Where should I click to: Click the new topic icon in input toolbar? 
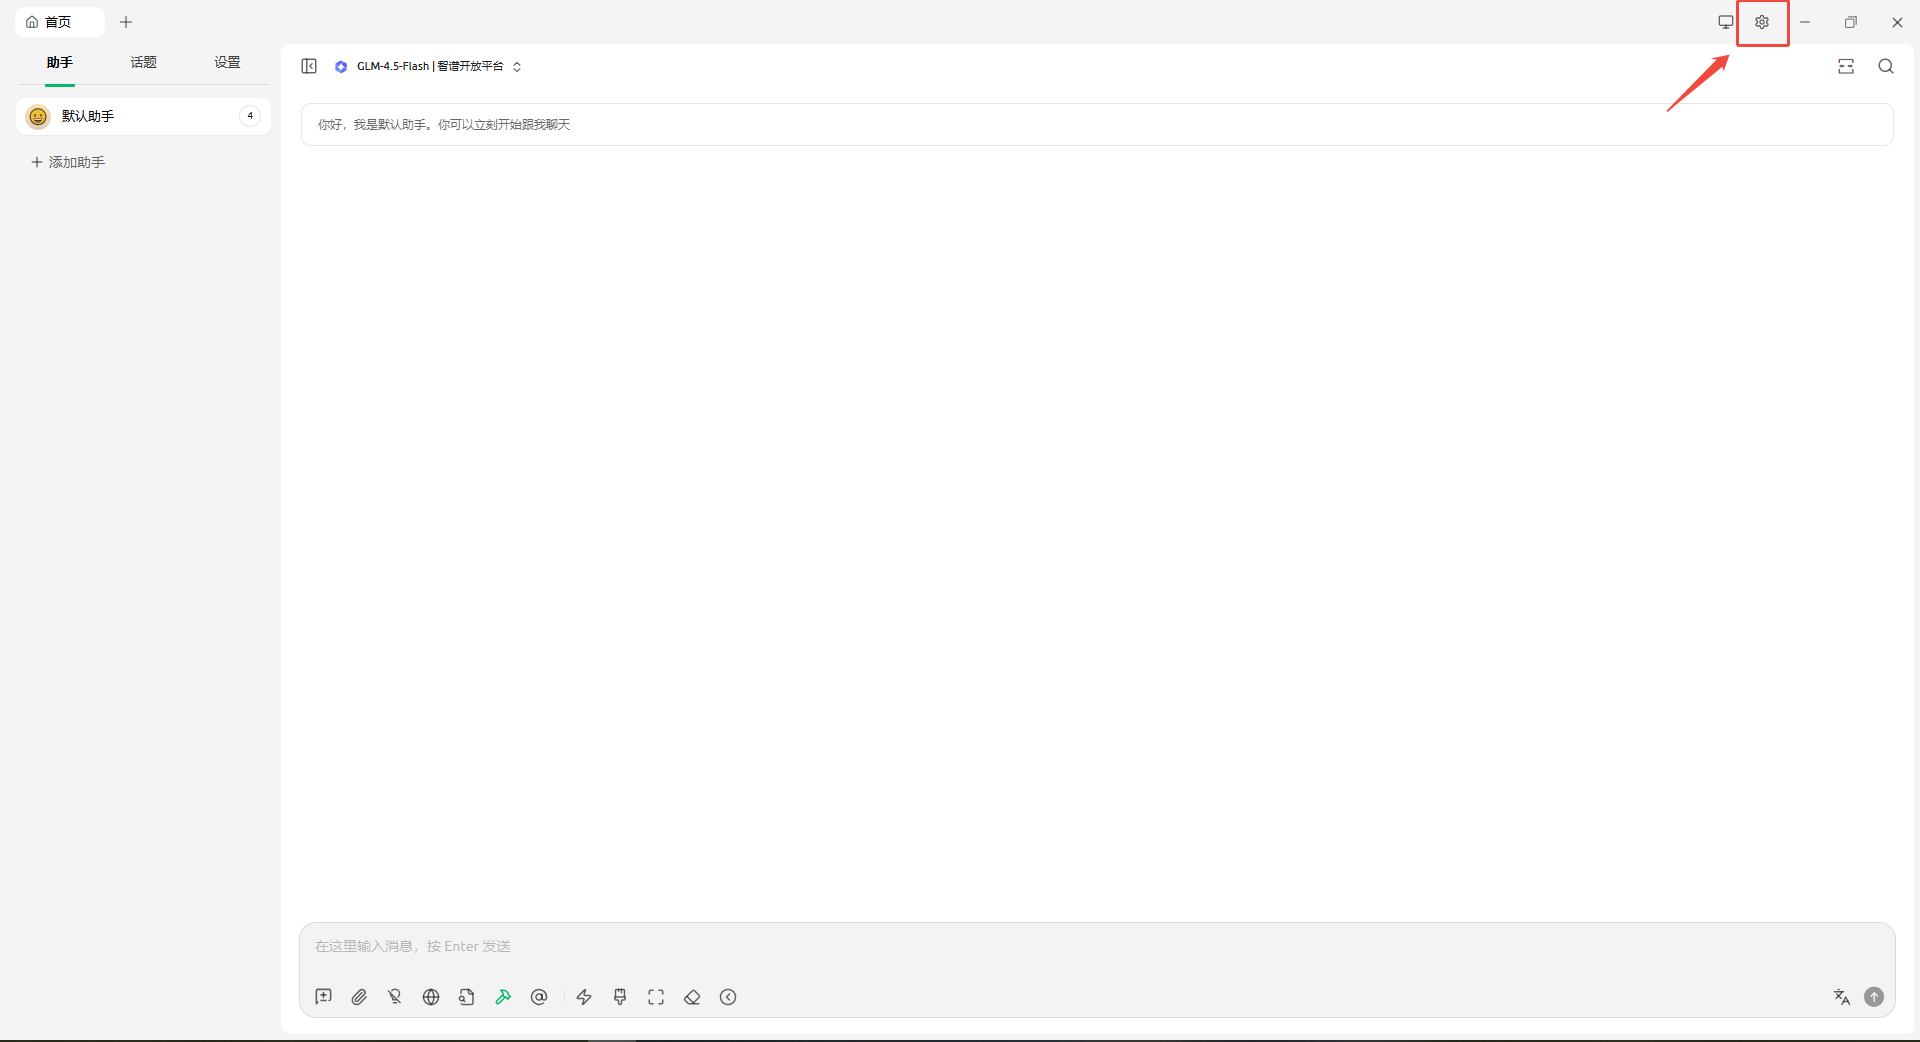(x=323, y=997)
